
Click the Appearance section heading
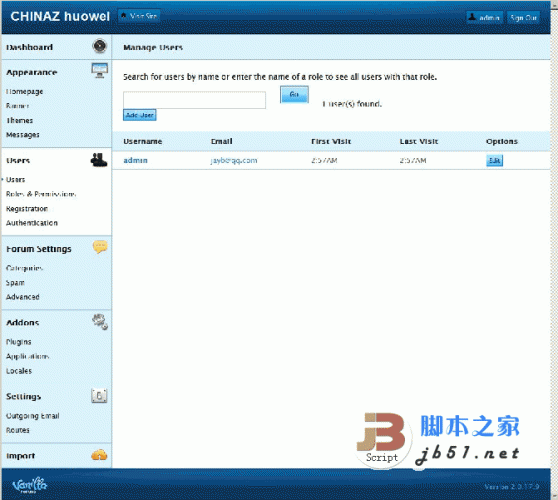click(x=32, y=72)
